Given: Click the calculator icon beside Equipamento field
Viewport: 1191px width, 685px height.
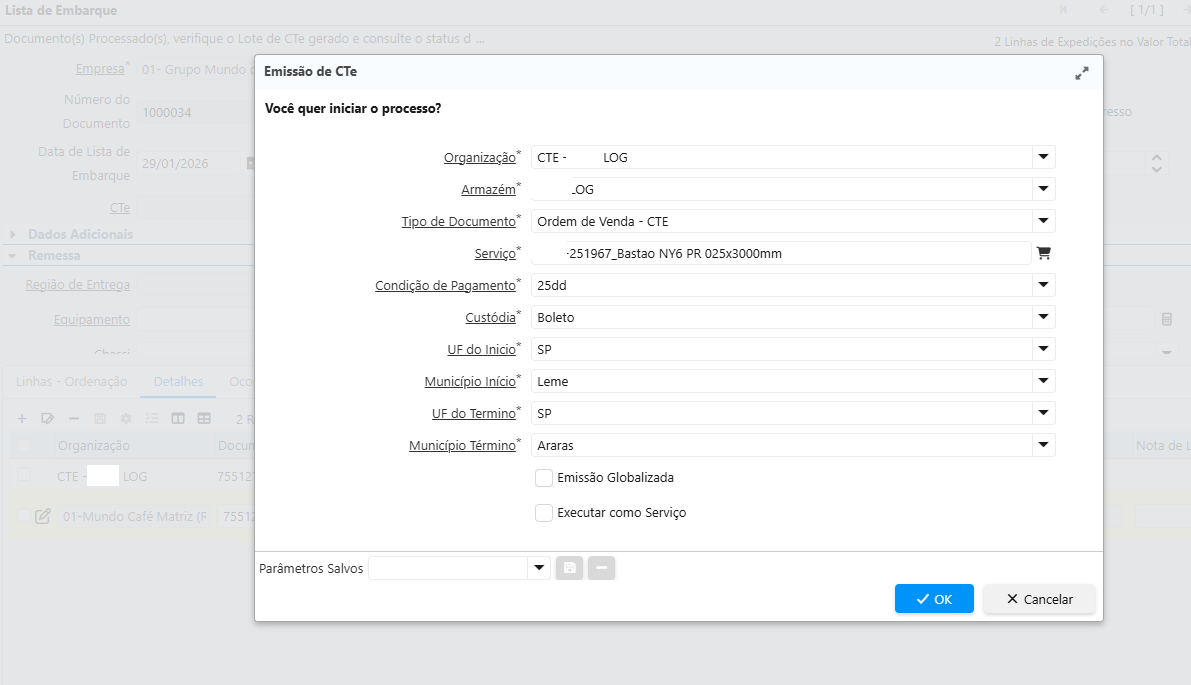Looking at the screenshot, I should (1166, 319).
